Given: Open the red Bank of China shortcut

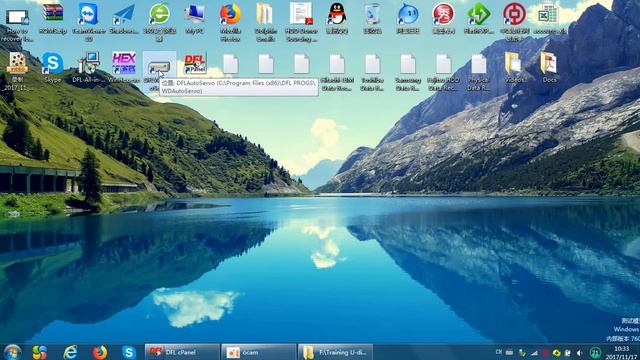Looking at the screenshot, I should tap(514, 22).
